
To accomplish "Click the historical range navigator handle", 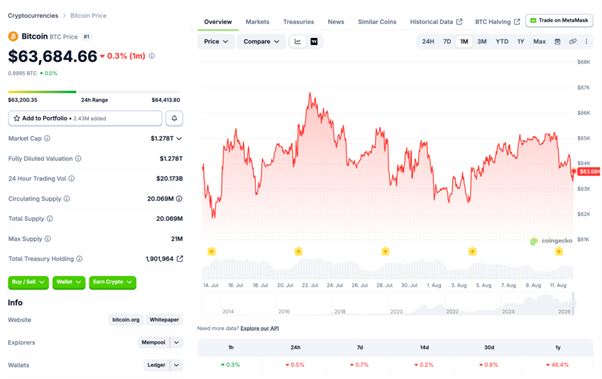I will 572,303.
